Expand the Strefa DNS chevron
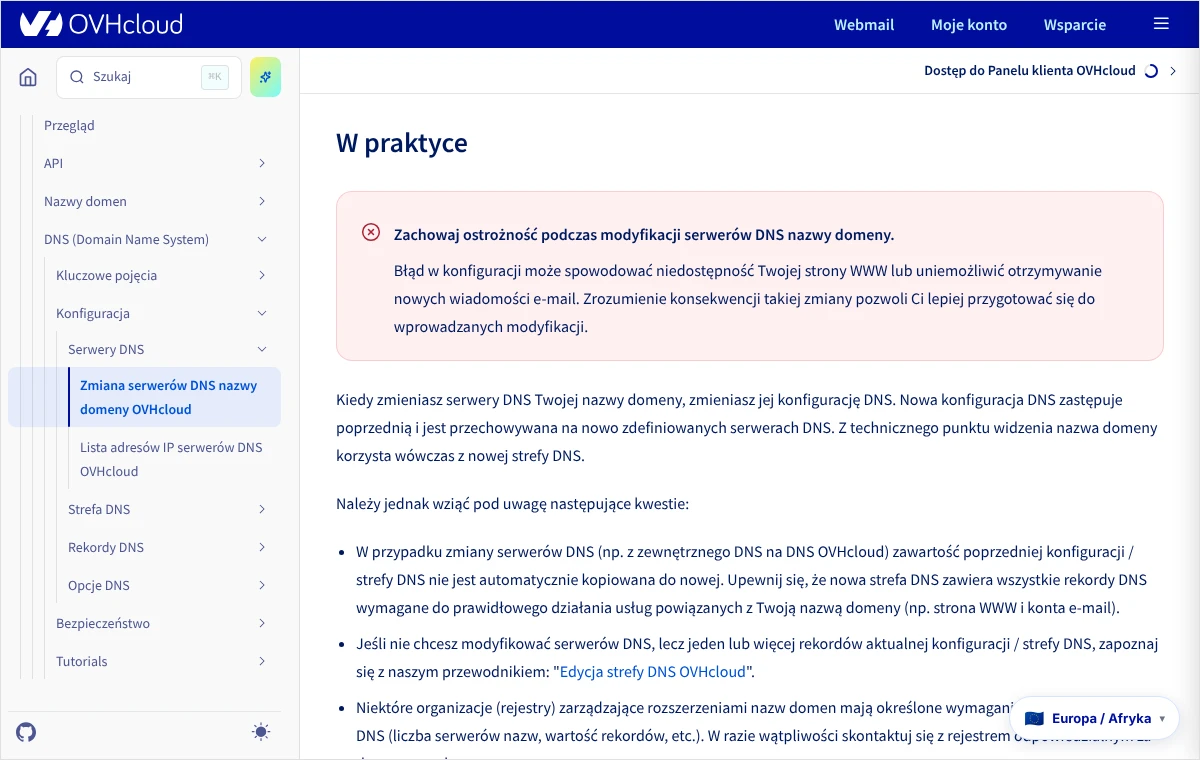 point(262,509)
